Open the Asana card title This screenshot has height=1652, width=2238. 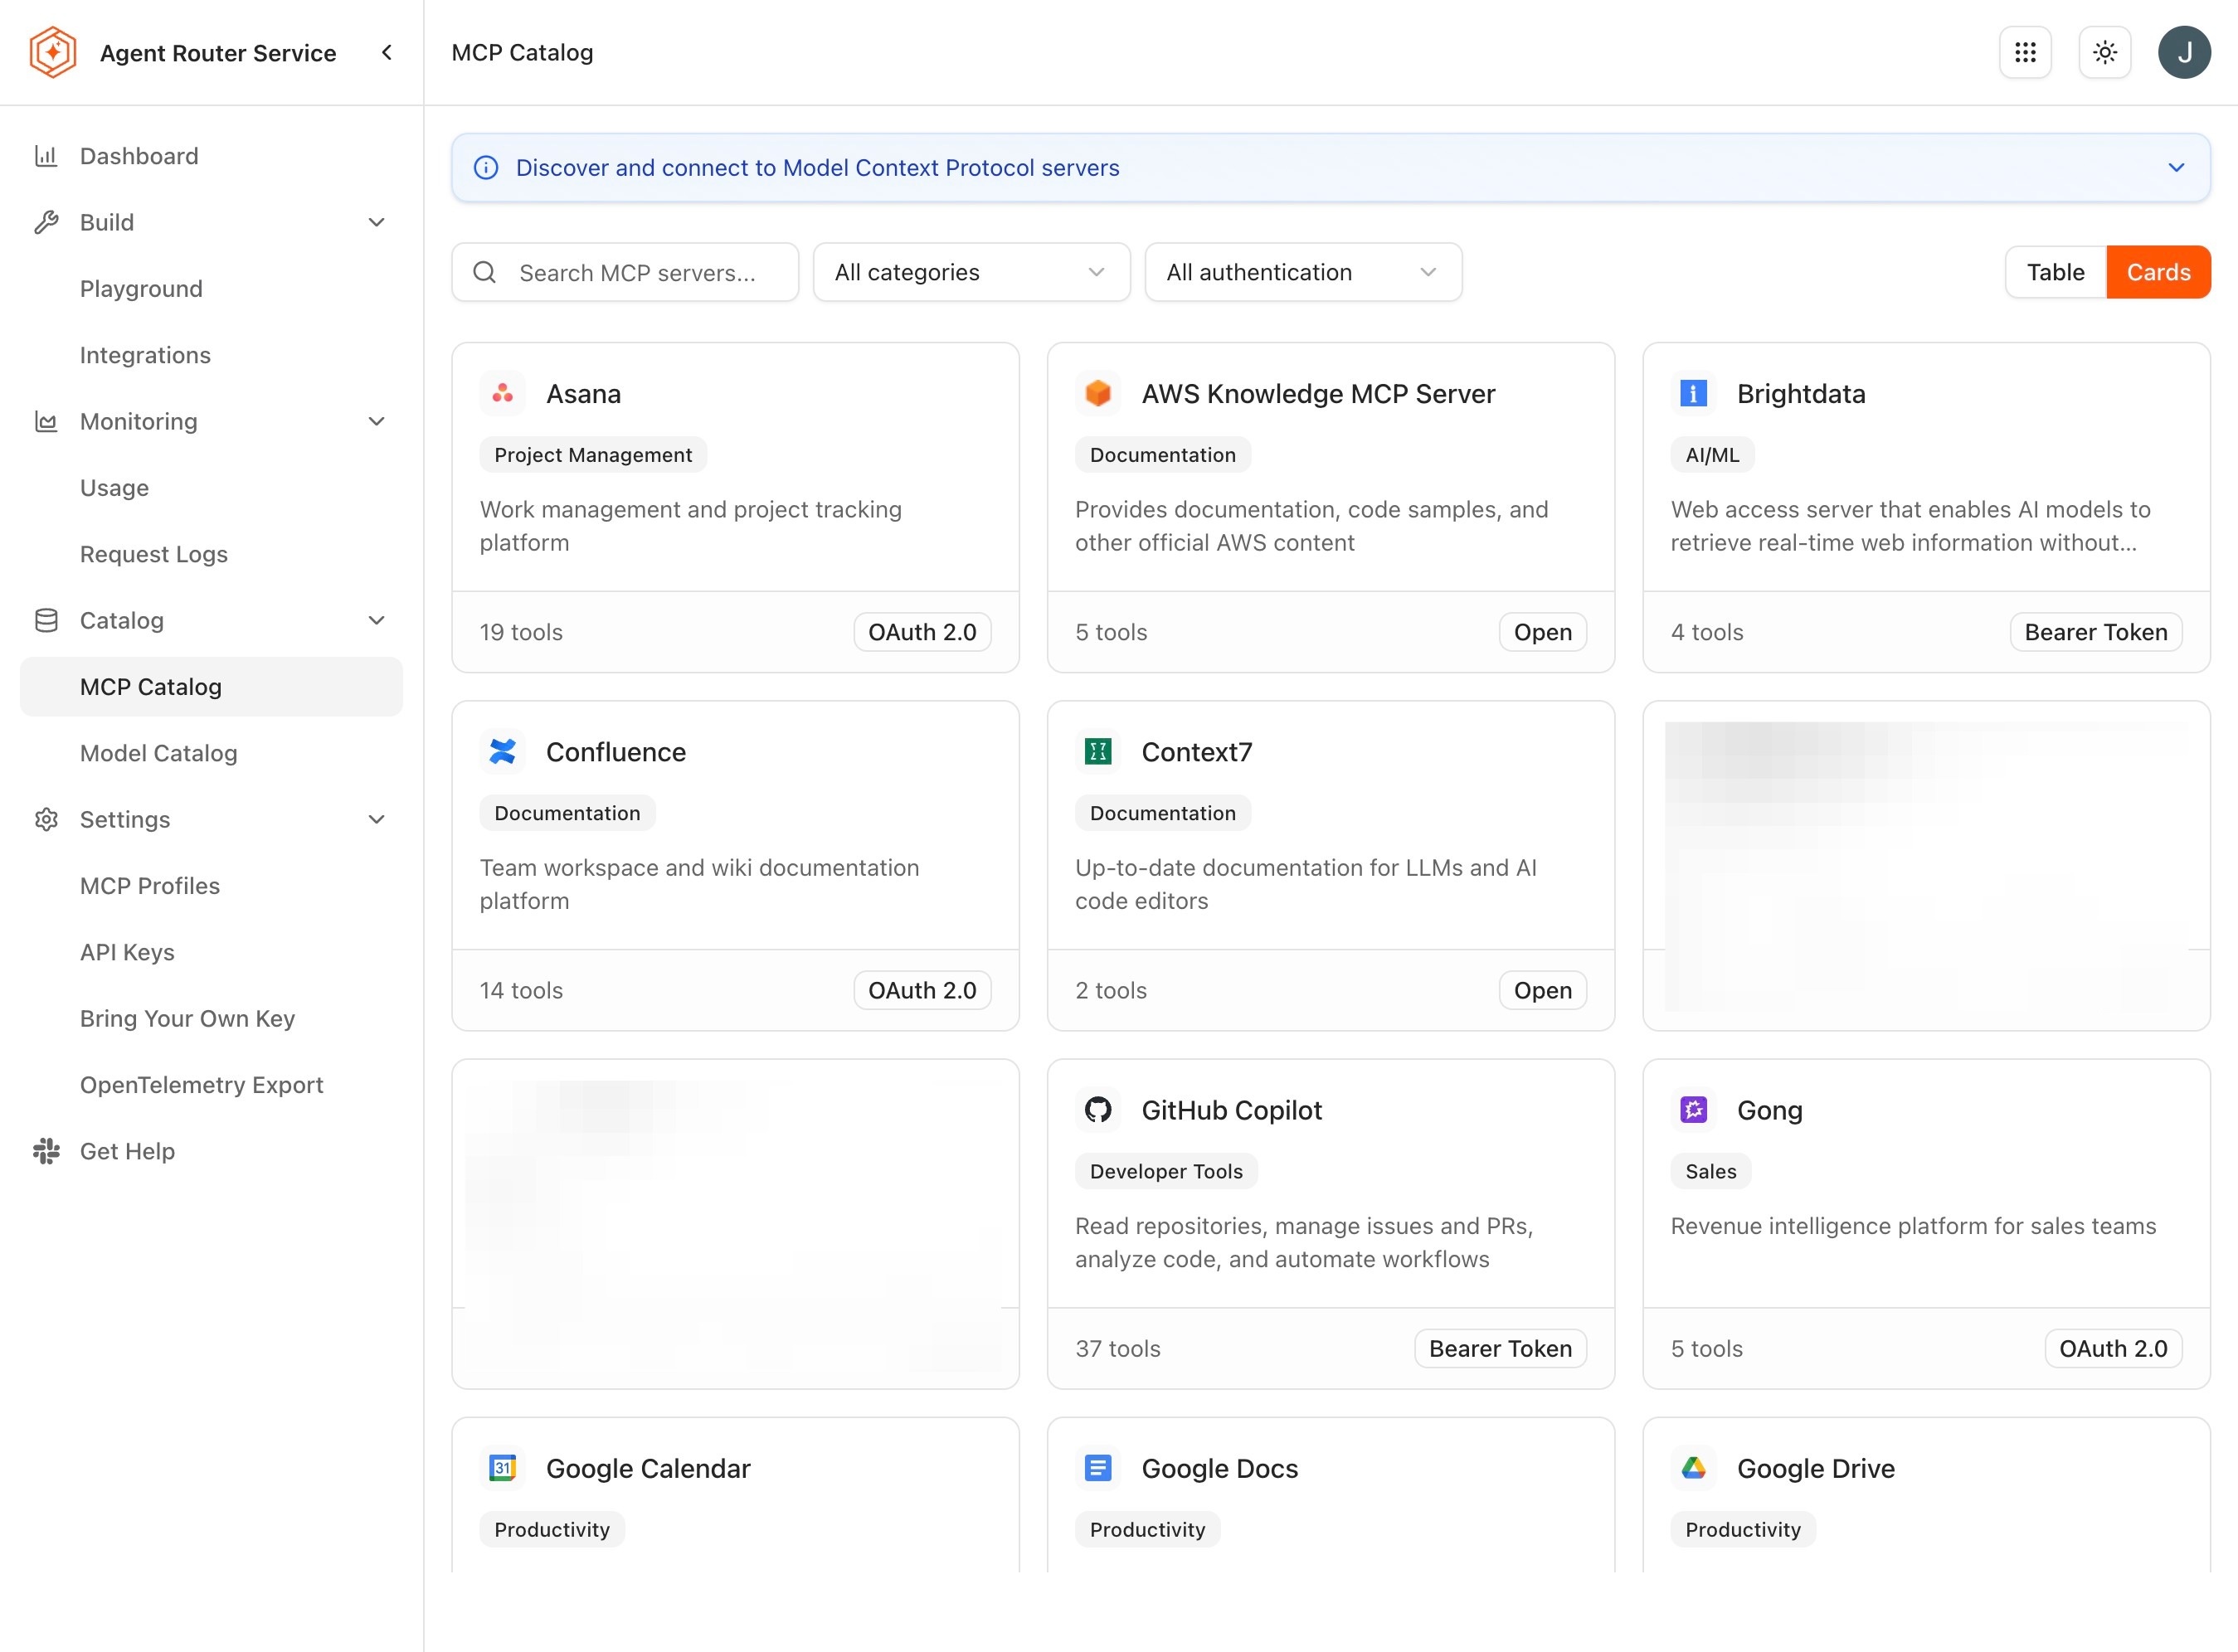[583, 393]
